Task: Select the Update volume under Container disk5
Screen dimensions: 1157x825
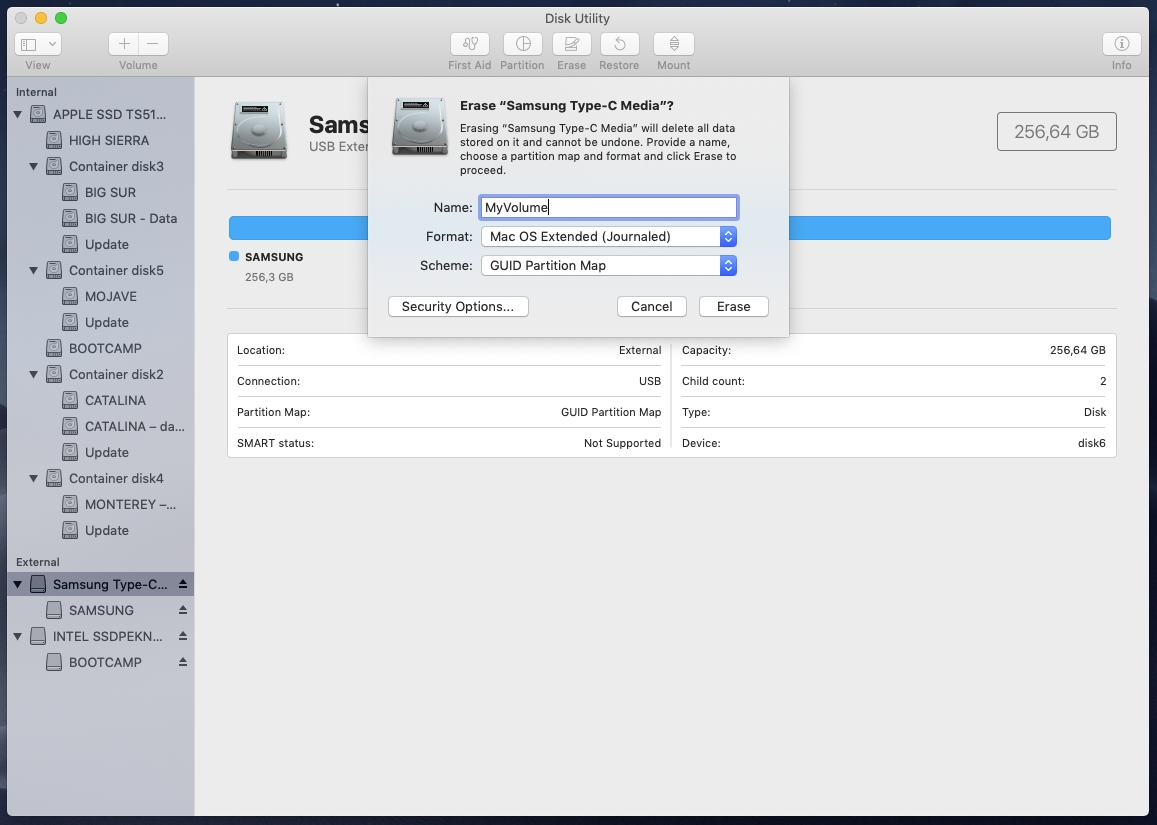Action: [101, 322]
